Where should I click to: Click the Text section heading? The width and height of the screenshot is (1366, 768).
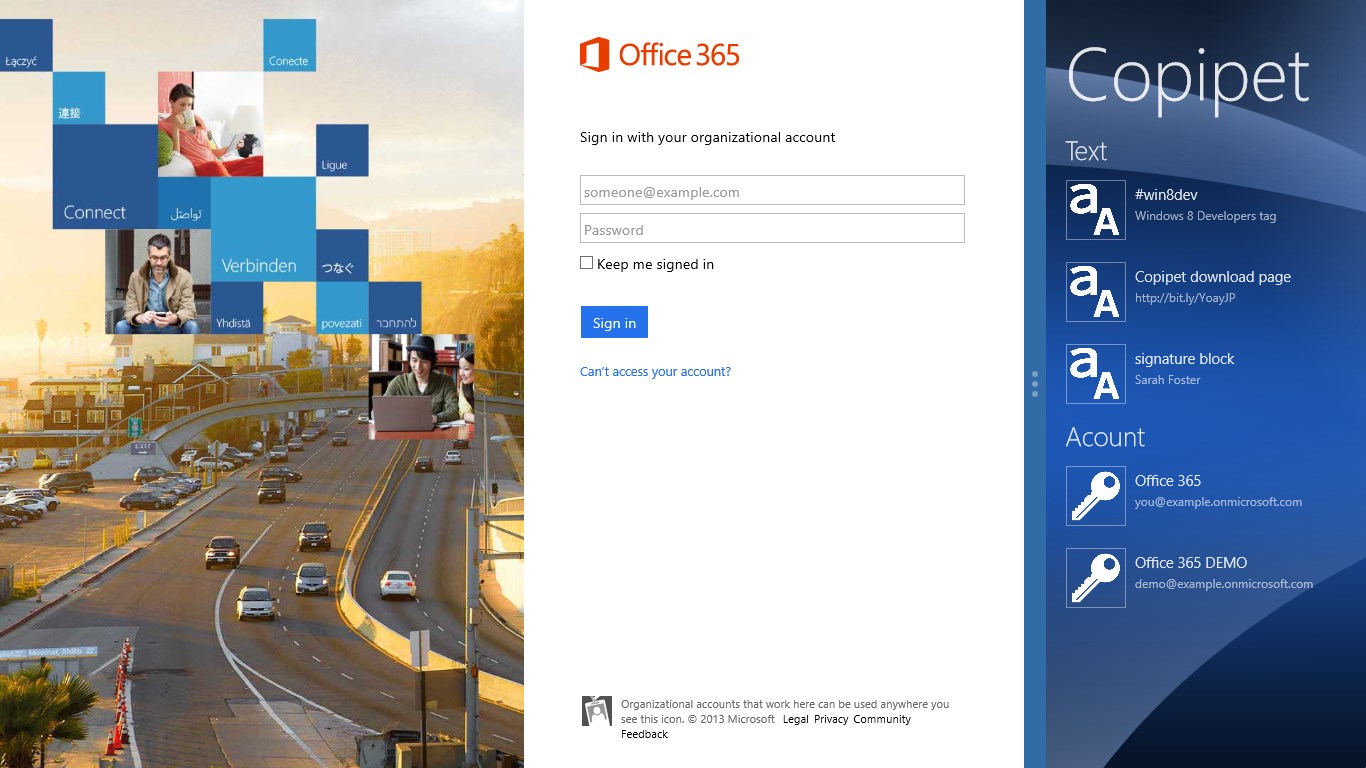coord(1086,151)
